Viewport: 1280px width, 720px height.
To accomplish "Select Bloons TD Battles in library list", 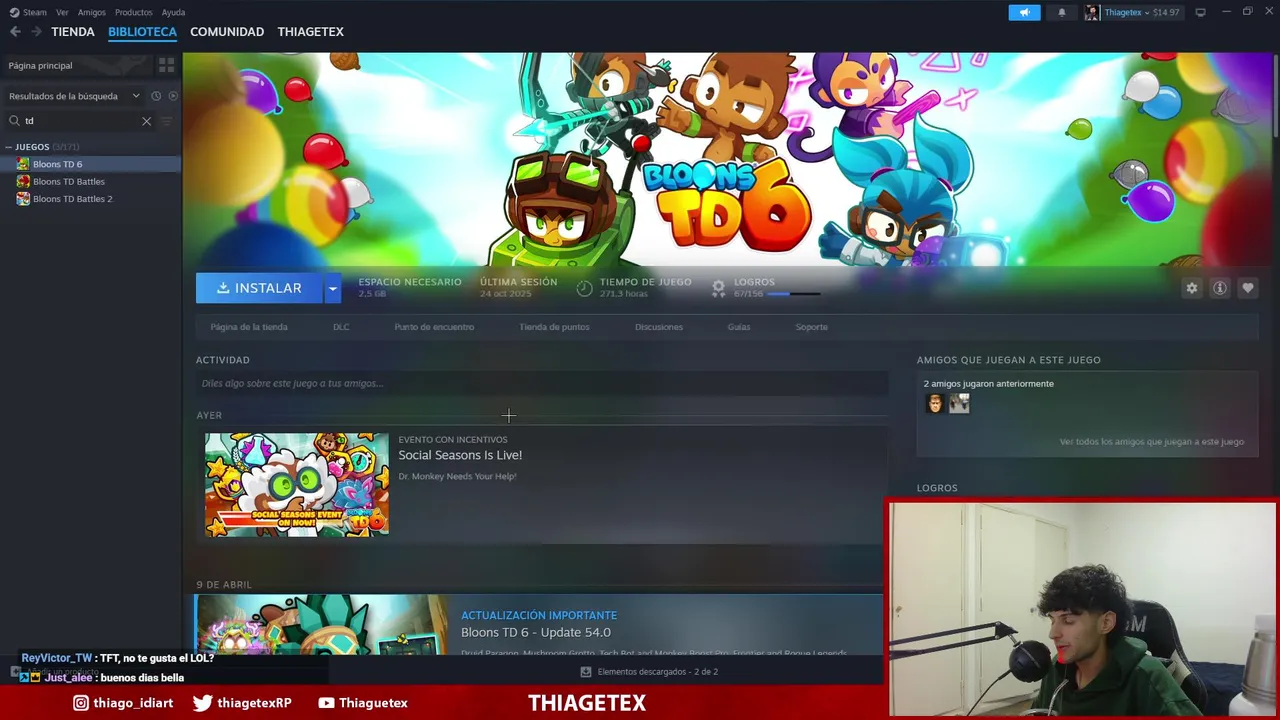I will 90,181.
